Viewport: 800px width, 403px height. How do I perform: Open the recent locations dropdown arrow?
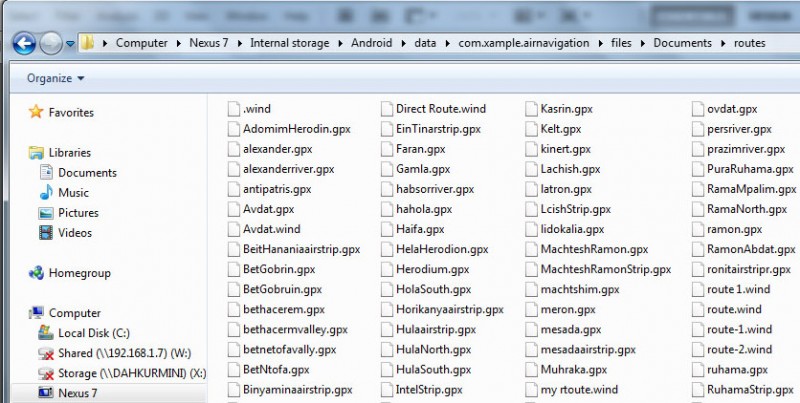click(x=70, y=44)
